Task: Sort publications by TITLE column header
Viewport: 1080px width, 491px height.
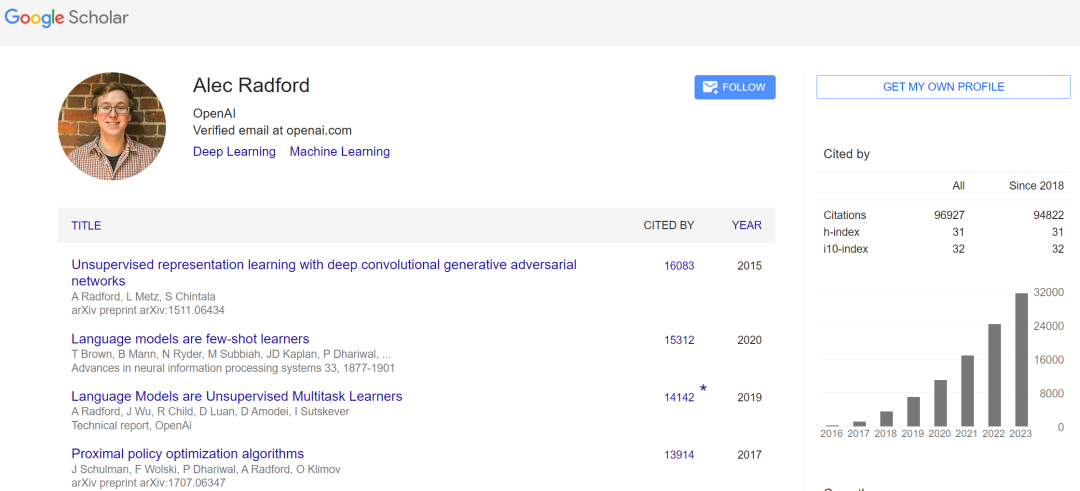Action: [x=86, y=225]
